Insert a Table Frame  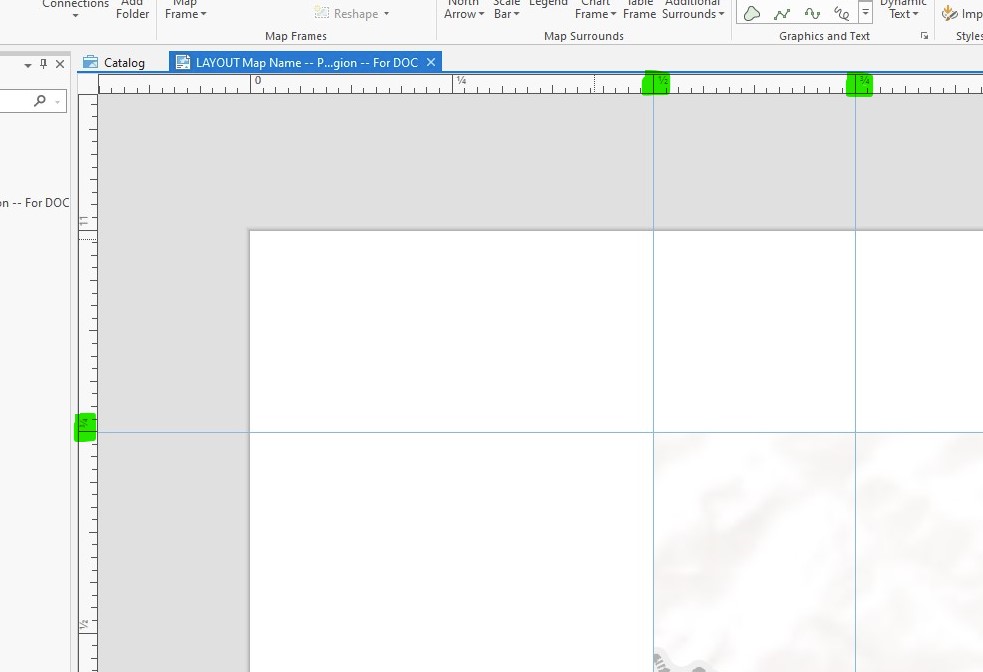(x=639, y=10)
